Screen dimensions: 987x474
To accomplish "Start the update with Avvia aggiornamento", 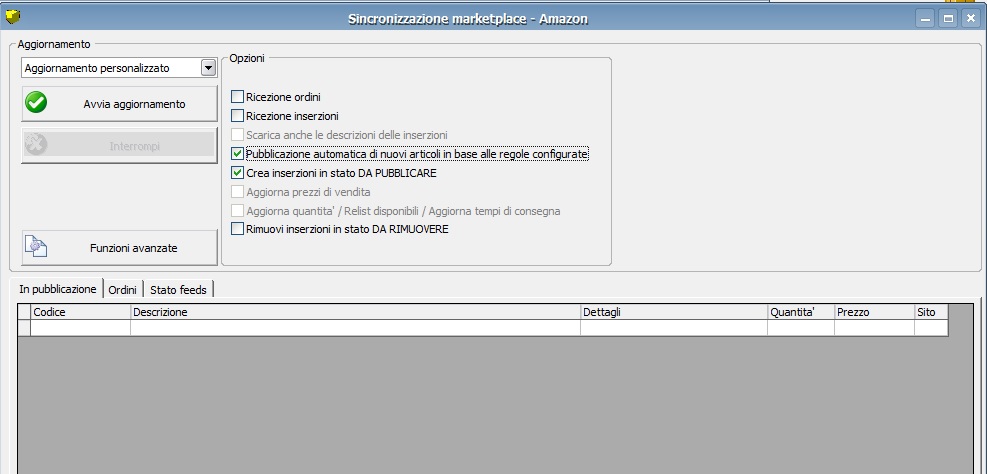I will pos(120,104).
